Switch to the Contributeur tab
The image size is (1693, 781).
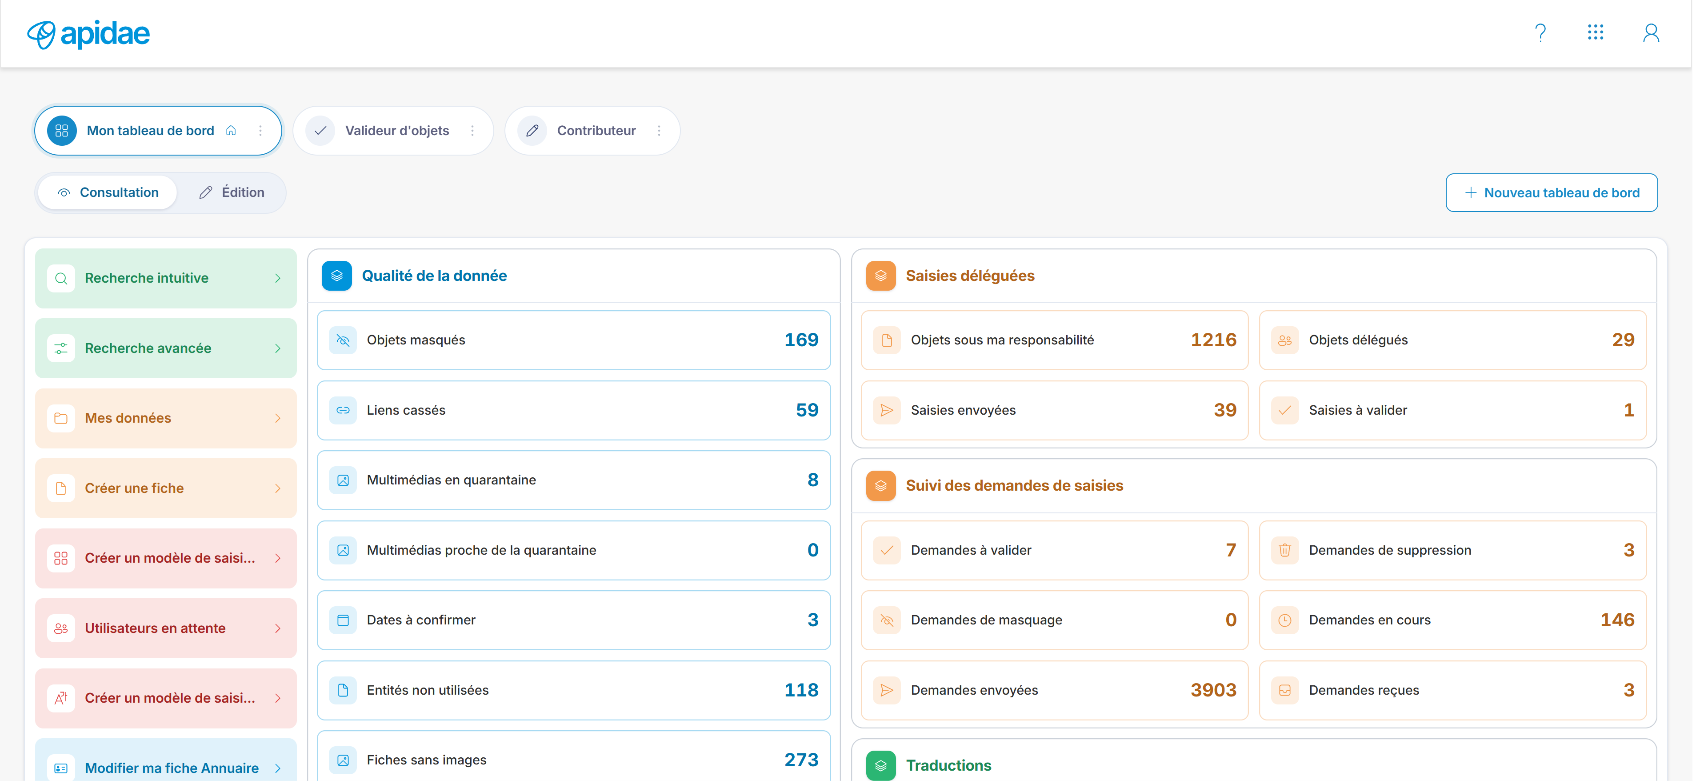click(592, 131)
